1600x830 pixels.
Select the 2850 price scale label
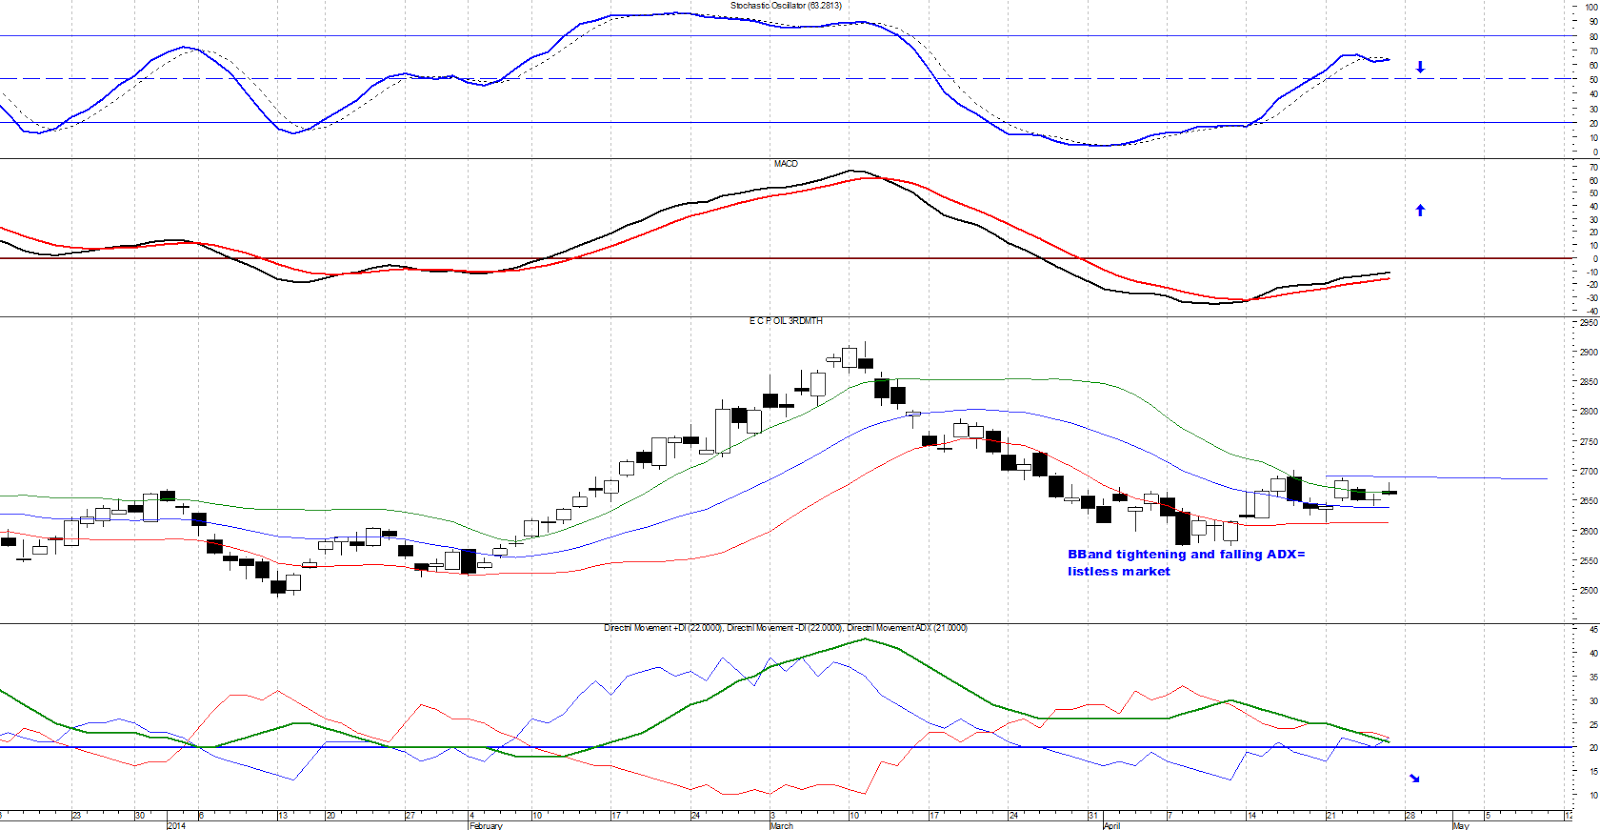tap(1588, 382)
